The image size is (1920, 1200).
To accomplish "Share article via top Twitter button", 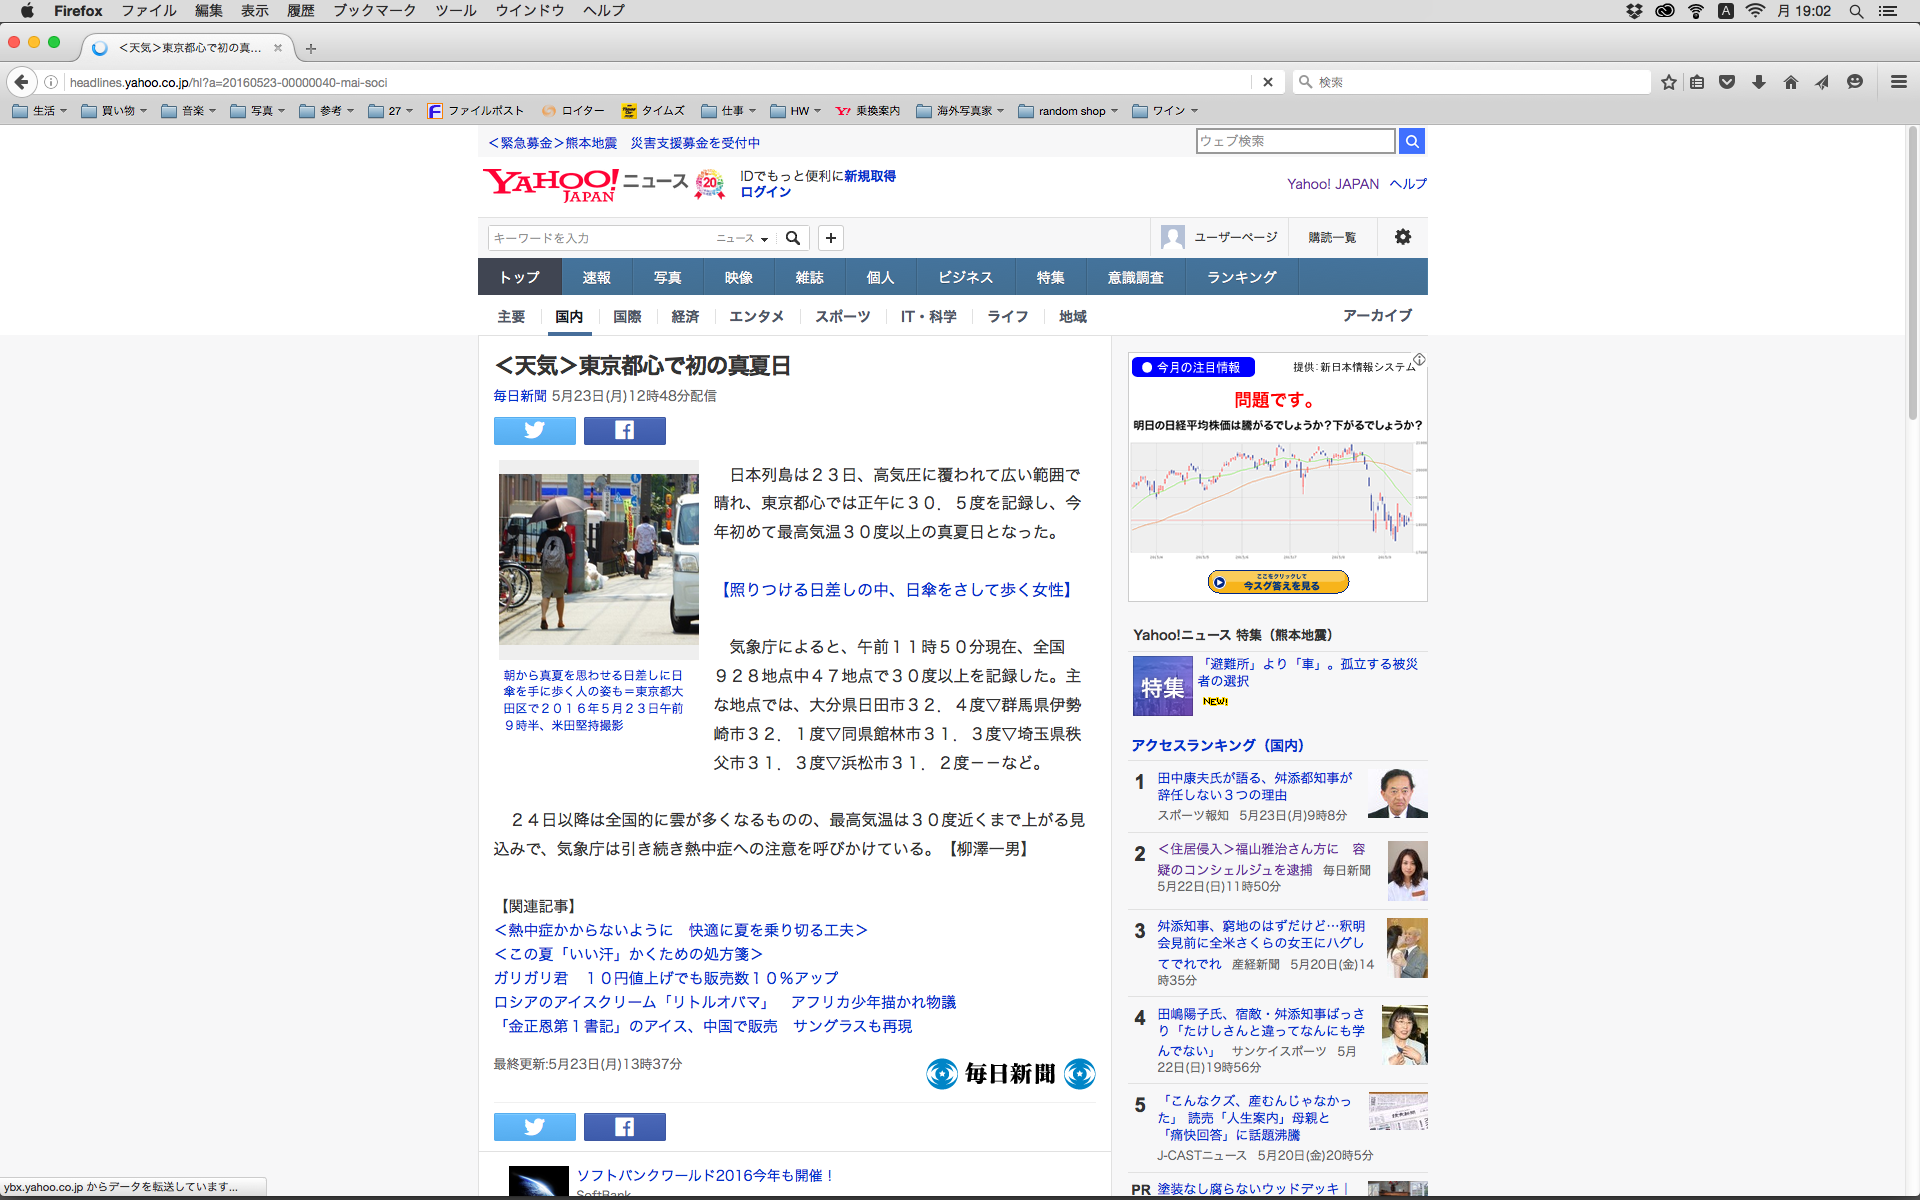I will [534, 430].
